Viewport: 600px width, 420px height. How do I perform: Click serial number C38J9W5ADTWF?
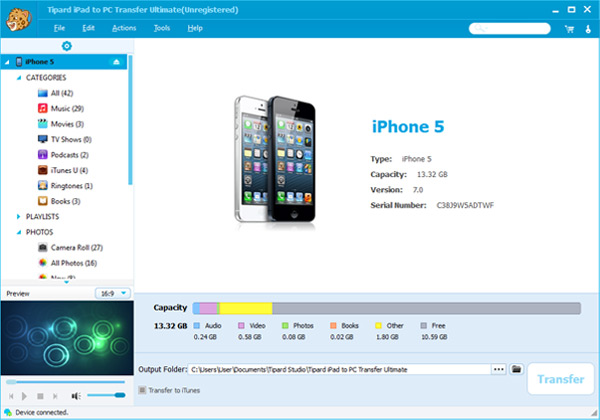click(465, 205)
